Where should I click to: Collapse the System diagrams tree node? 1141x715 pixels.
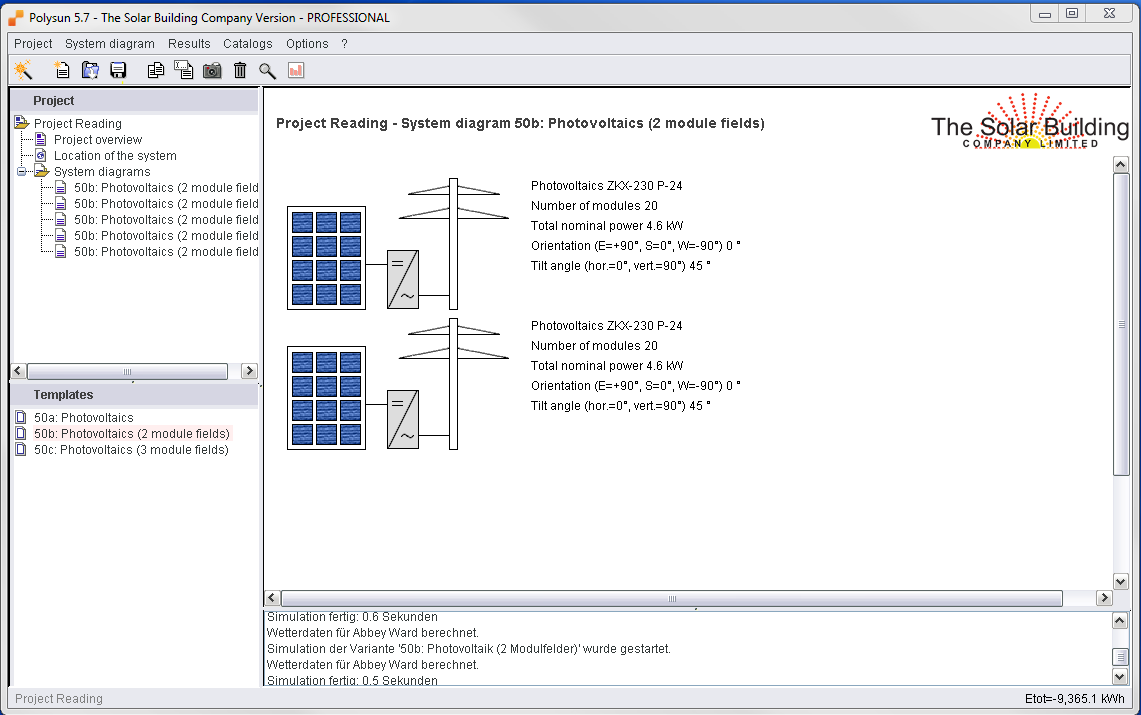22,171
